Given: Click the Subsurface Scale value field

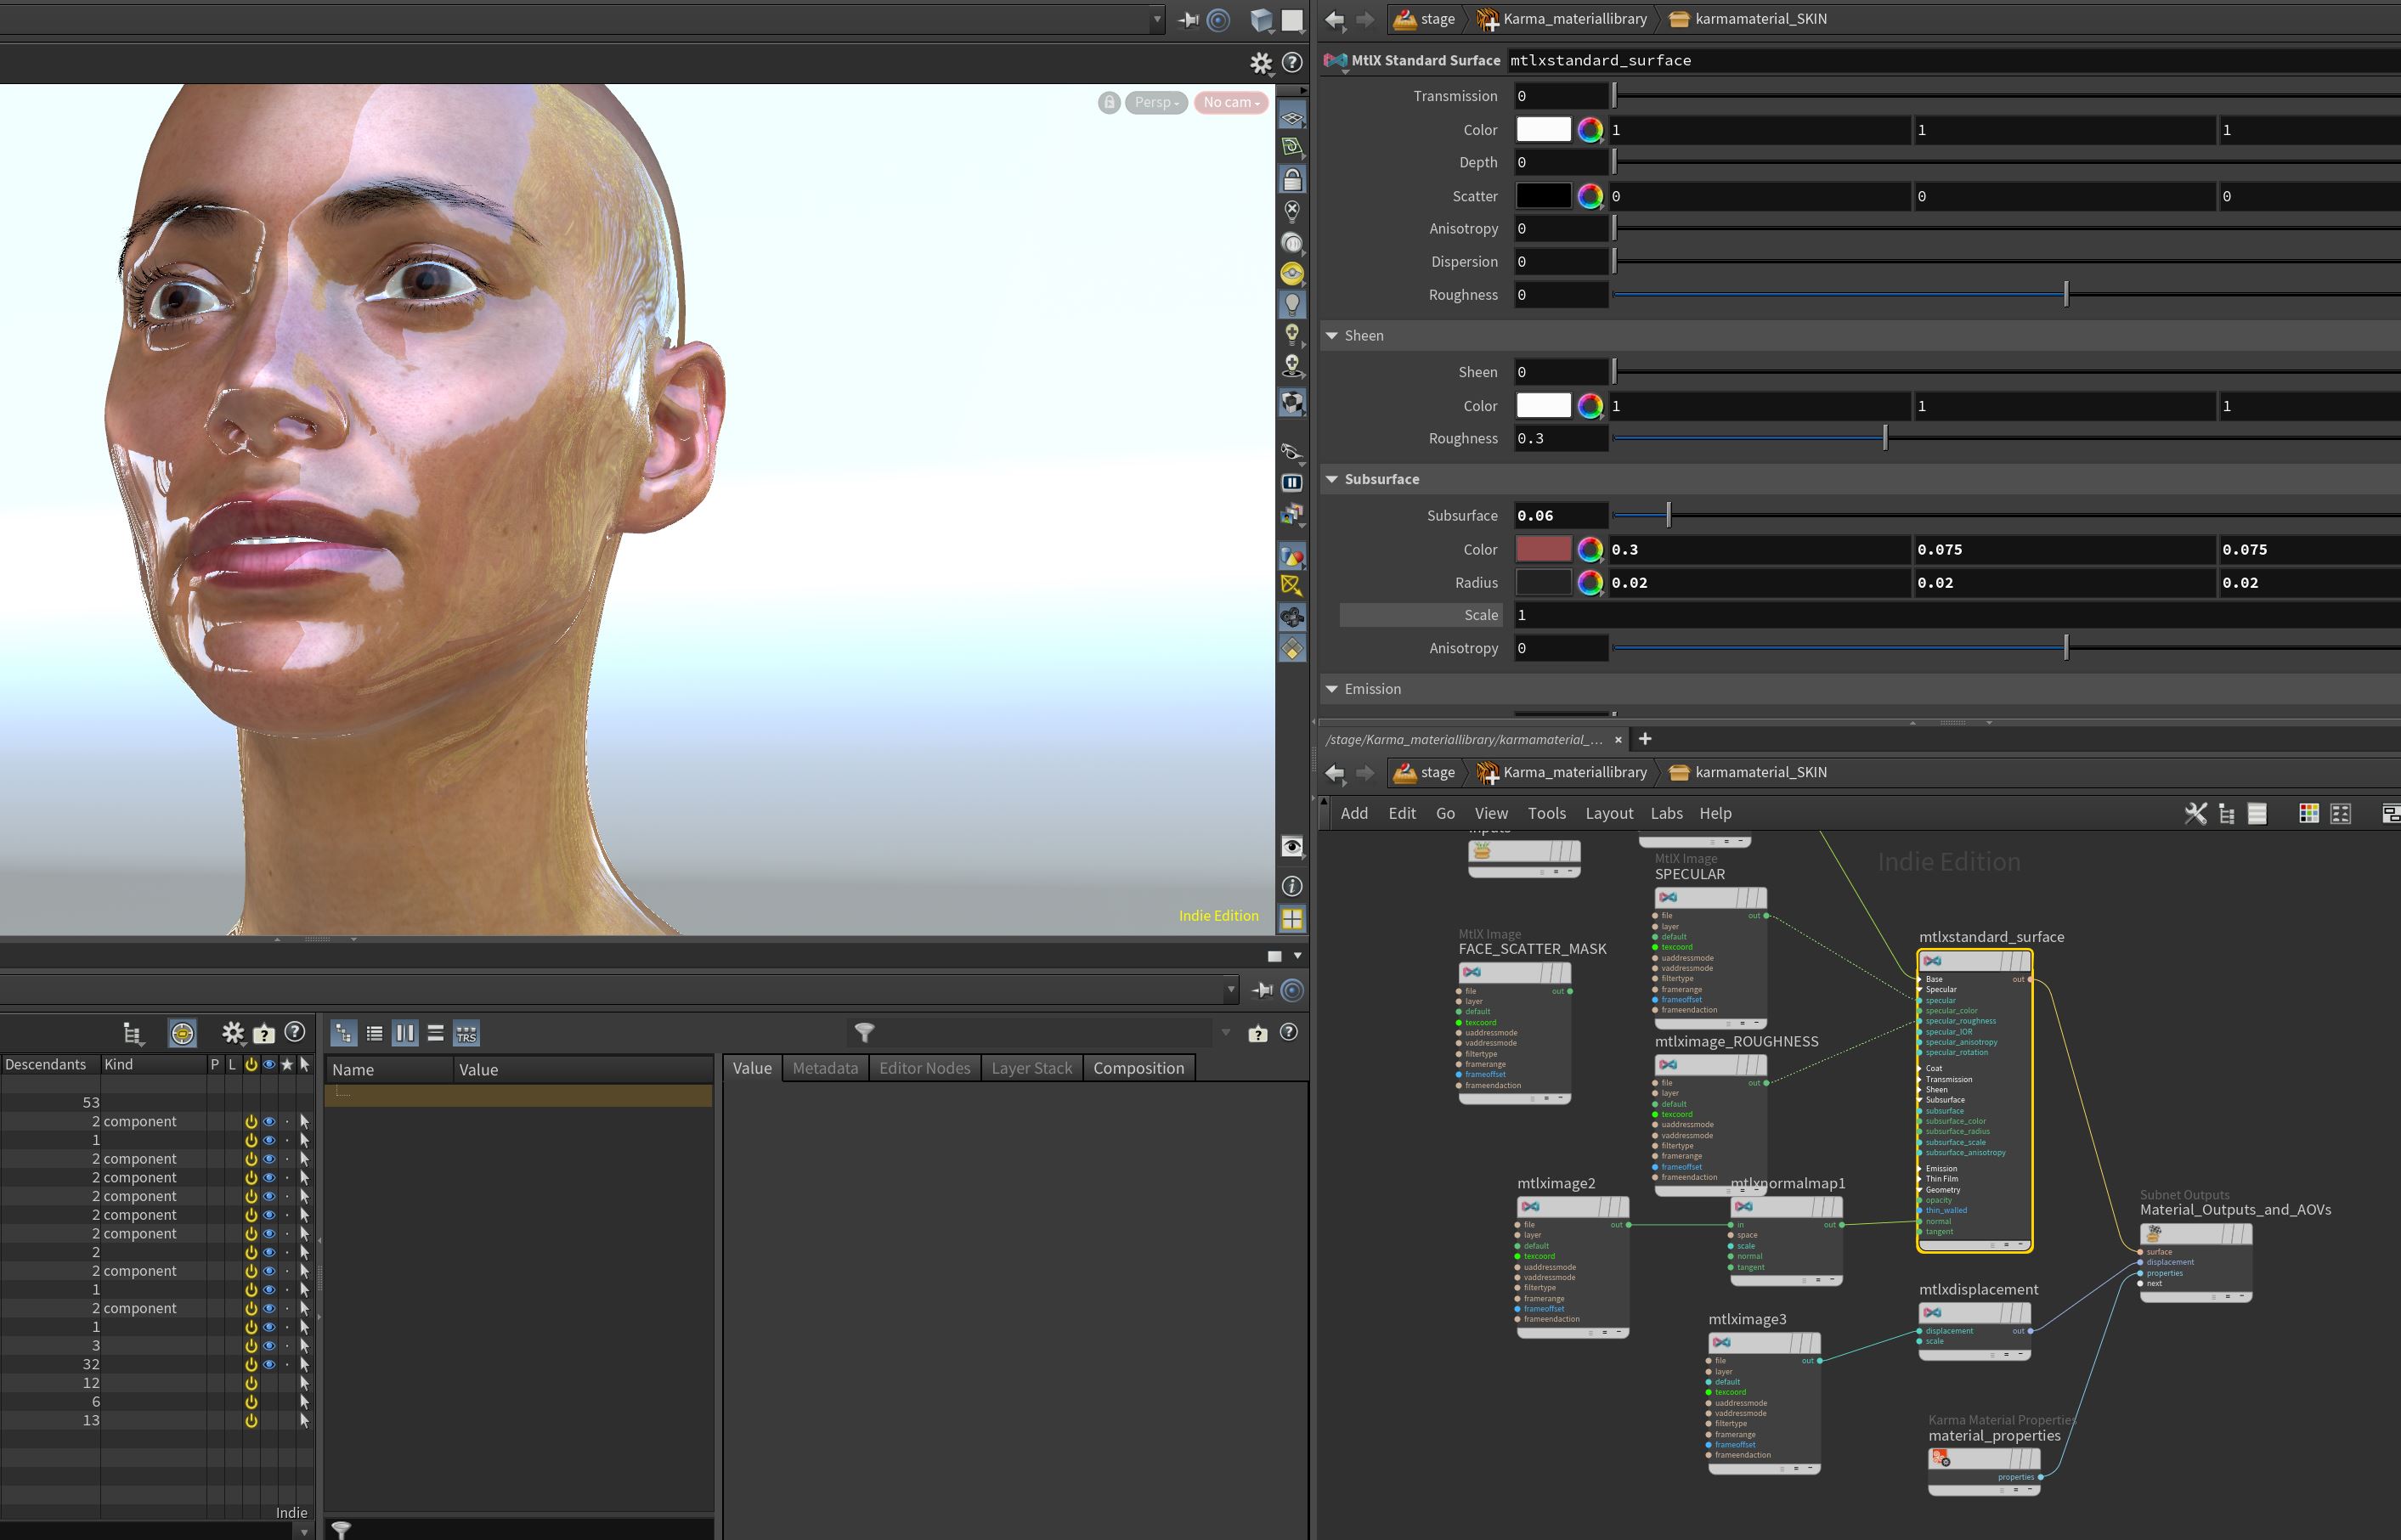Looking at the screenshot, I should click(1957, 615).
